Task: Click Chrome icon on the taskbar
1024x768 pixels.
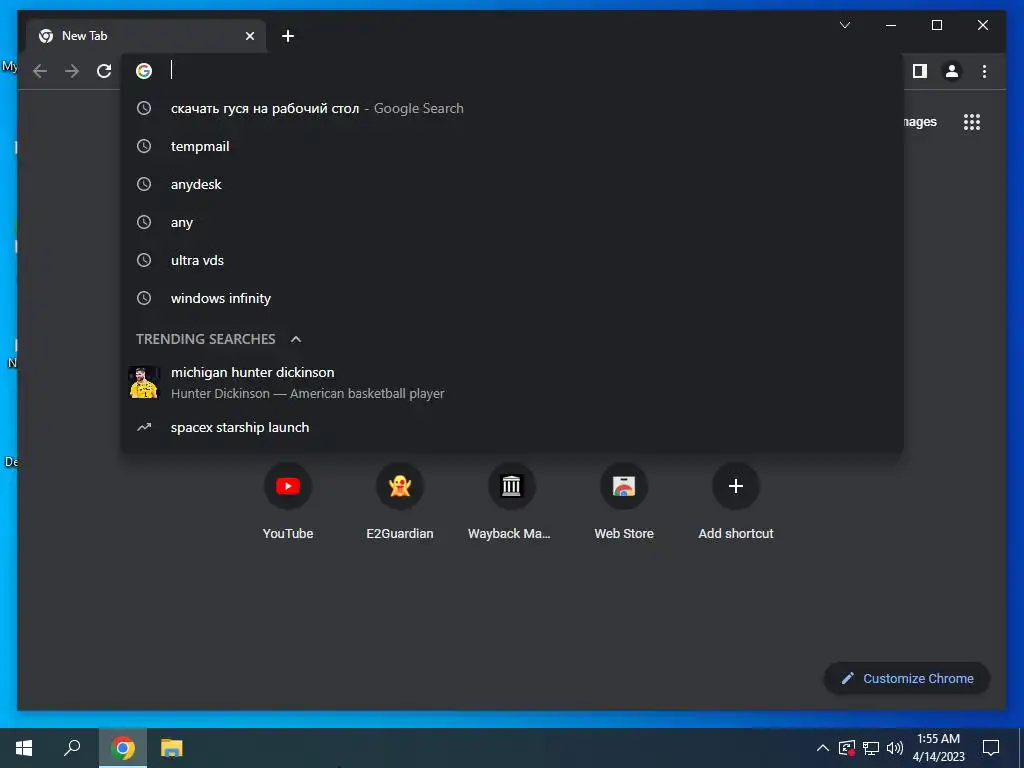Action: [x=123, y=748]
